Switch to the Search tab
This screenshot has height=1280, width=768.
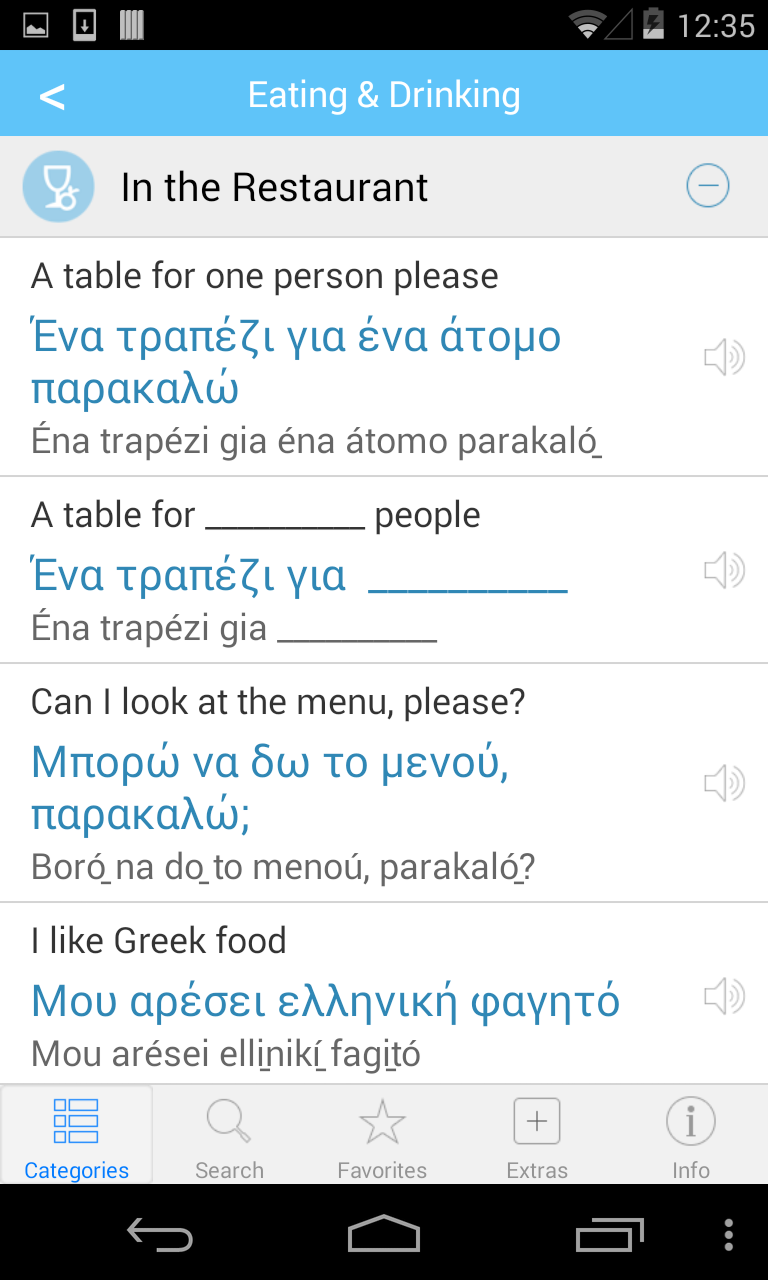pyautogui.click(x=229, y=1136)
